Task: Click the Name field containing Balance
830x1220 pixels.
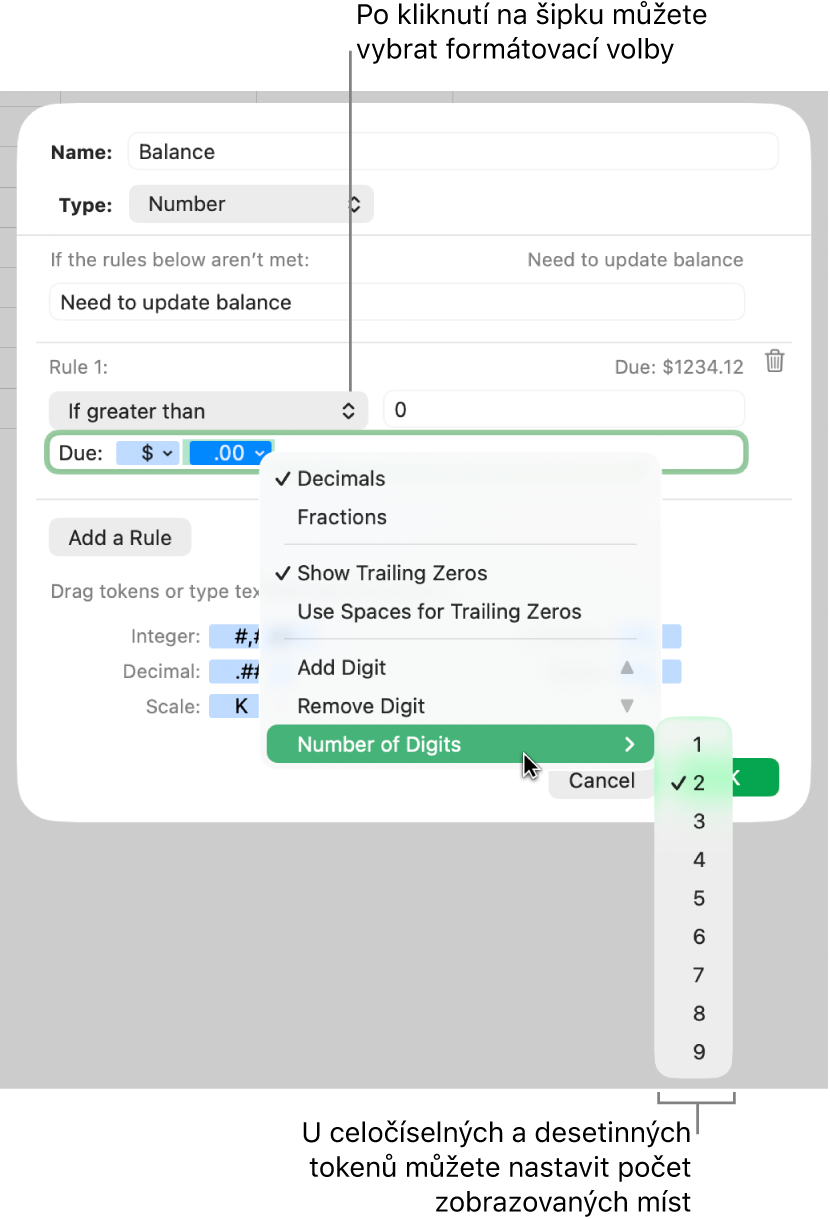Action: [x=452, y=152]
